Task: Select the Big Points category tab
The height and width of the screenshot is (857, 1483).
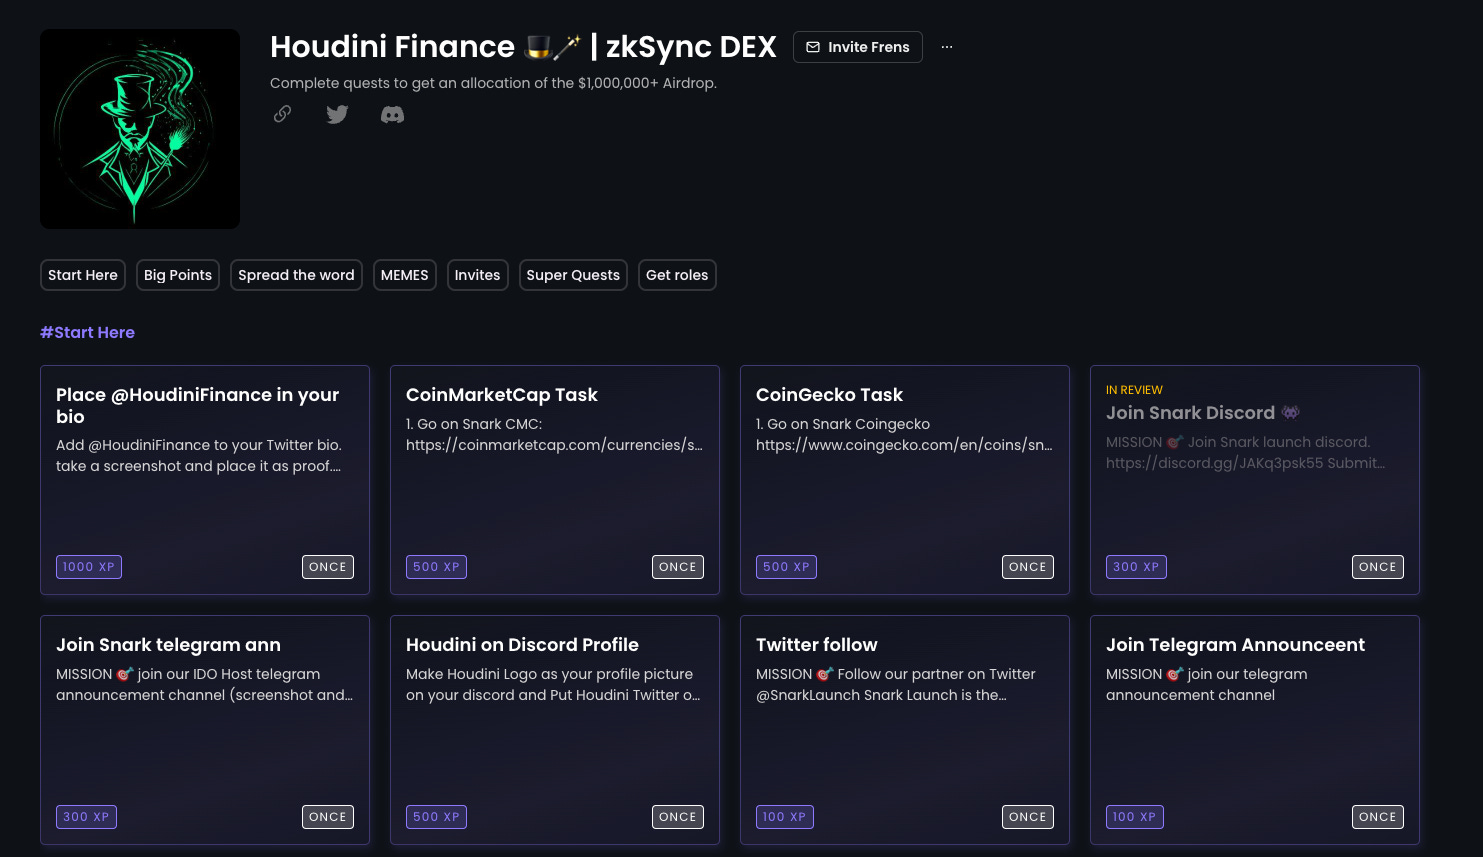Action: click(178, 275)
